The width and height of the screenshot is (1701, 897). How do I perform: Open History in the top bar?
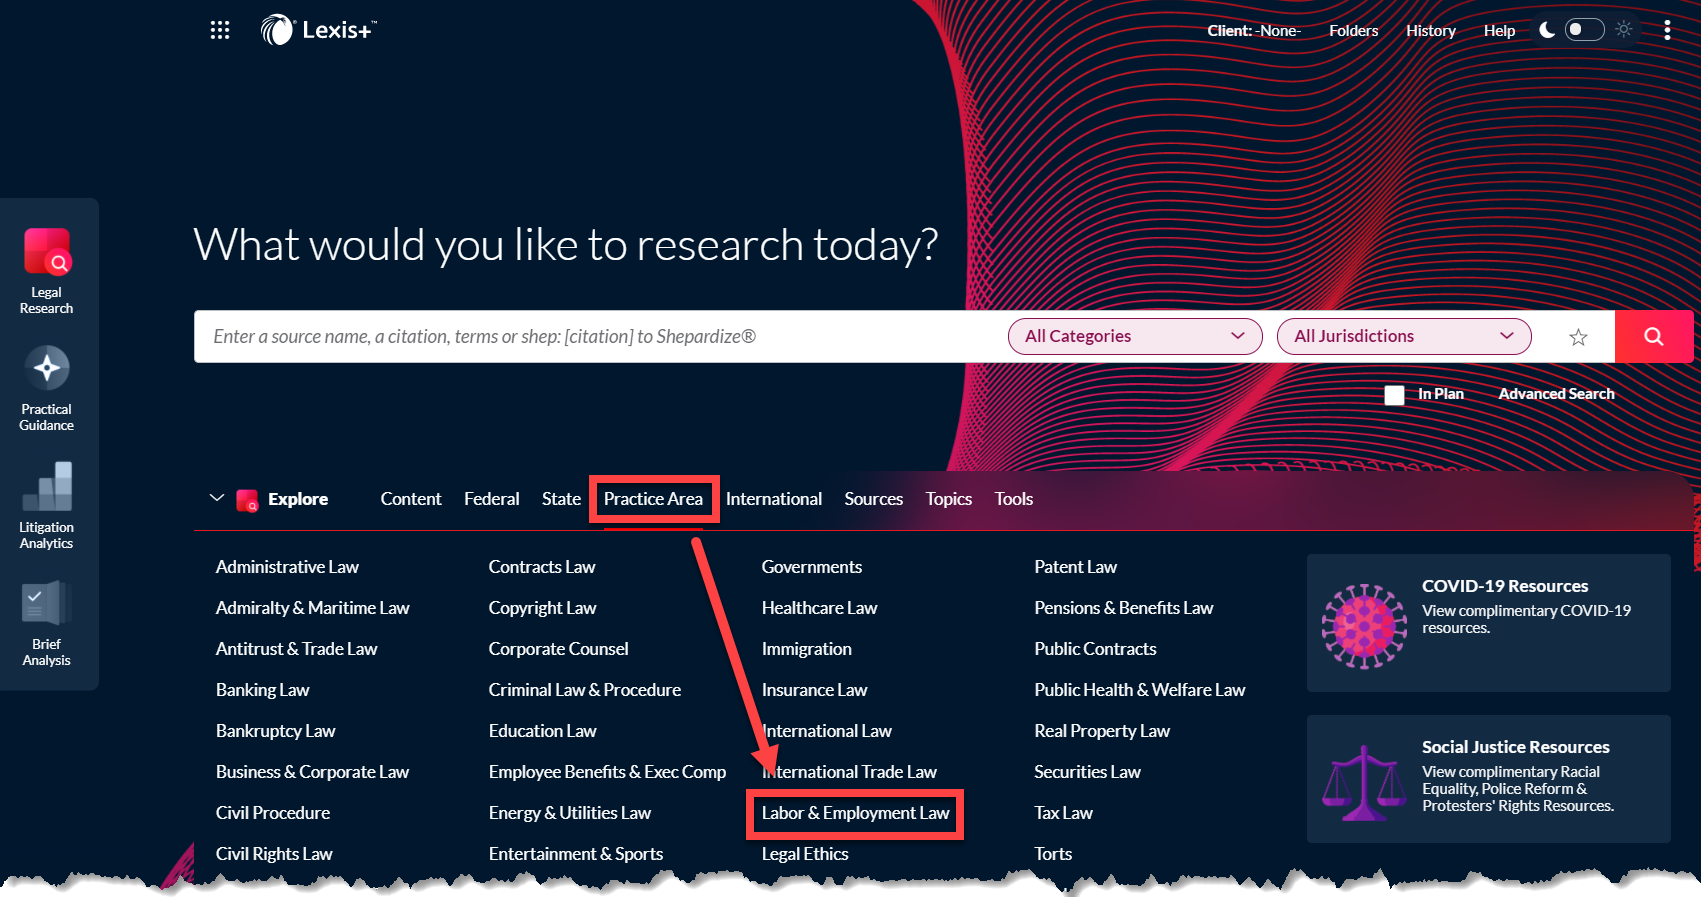pos(1431,31)
